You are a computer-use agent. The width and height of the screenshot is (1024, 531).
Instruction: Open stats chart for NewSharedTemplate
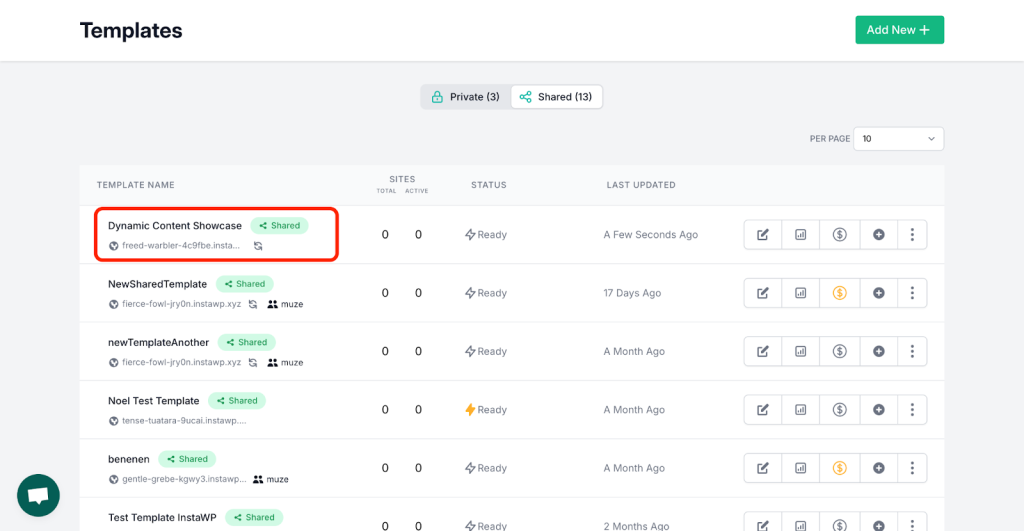tap(800, 293)
